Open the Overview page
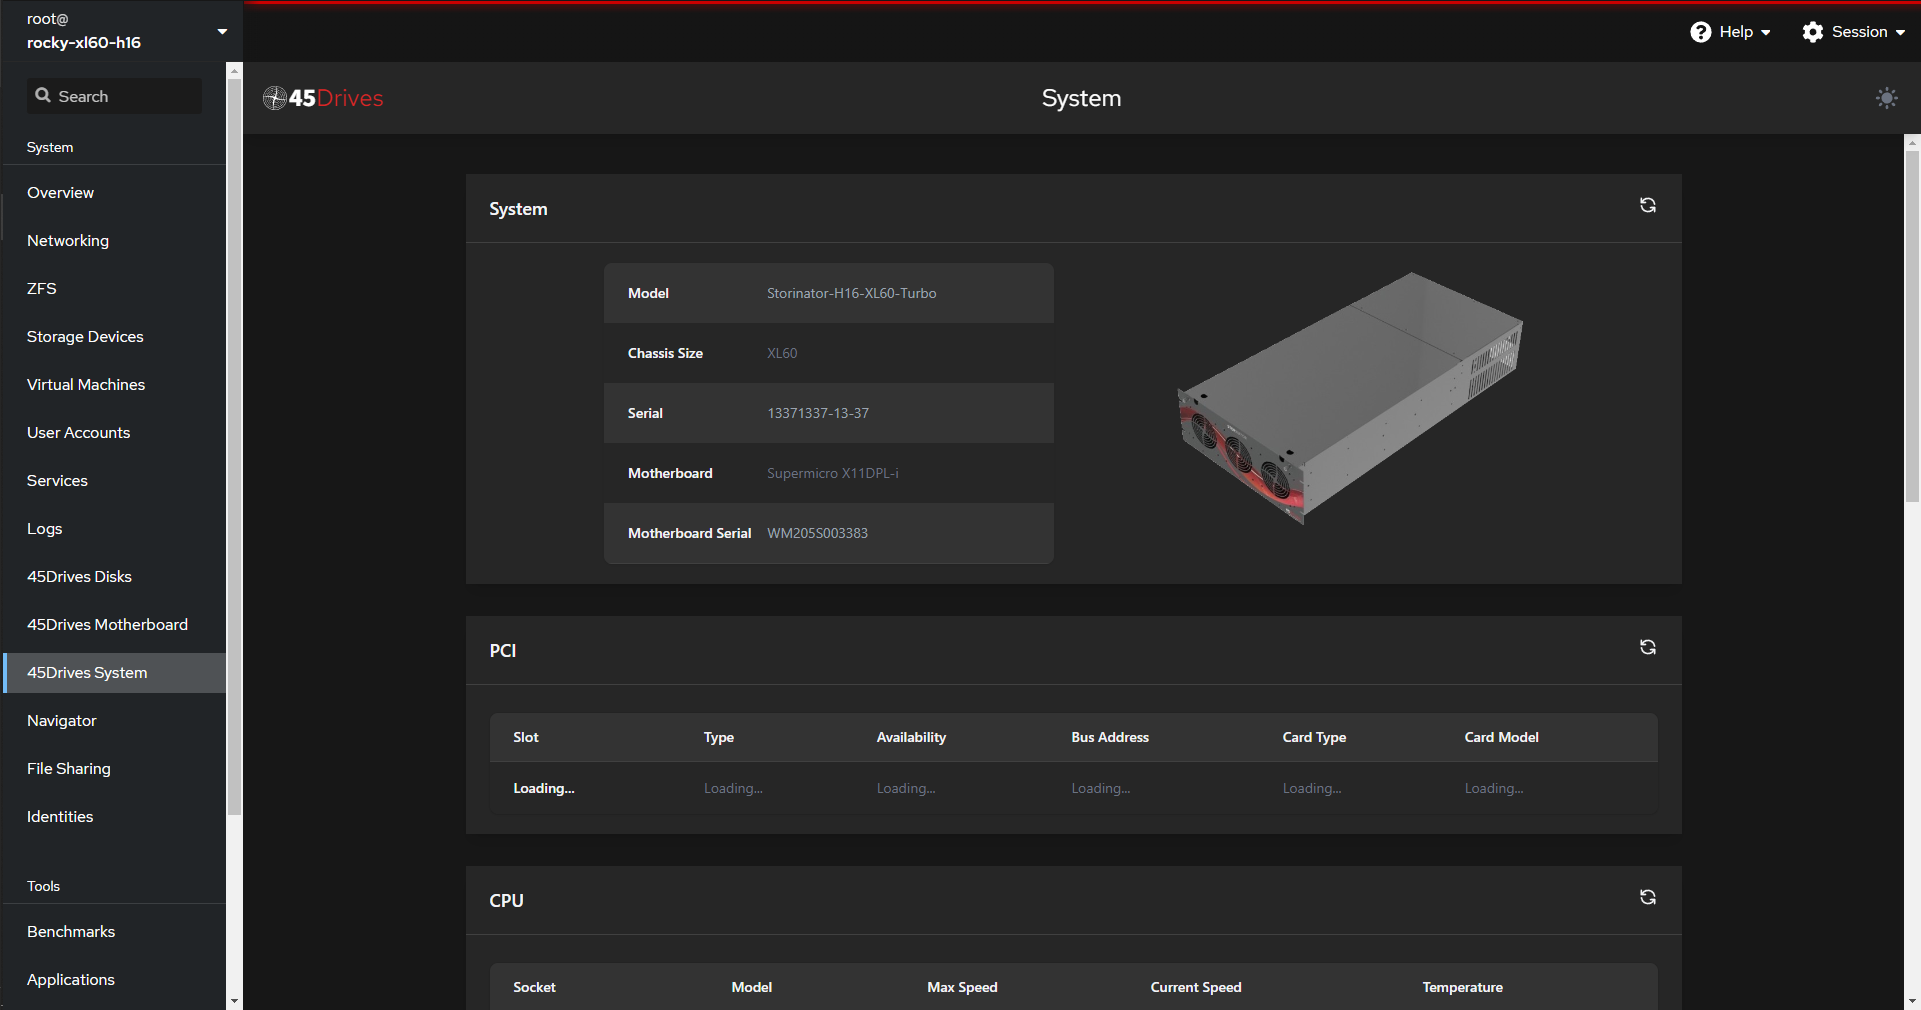 pyautogui.click(x=115, y=193)
